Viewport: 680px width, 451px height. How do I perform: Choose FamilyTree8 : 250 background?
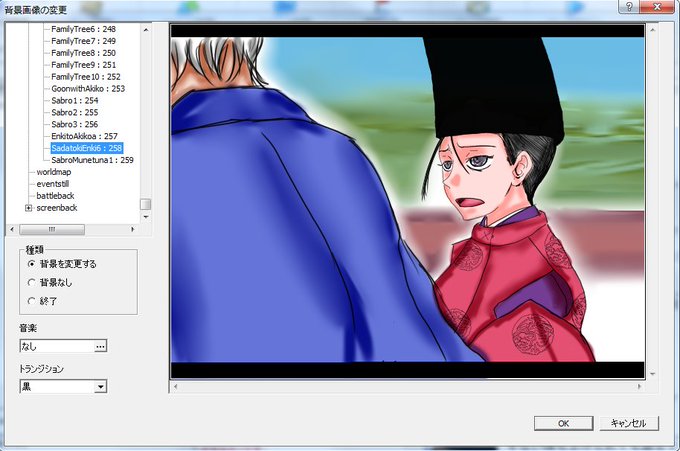[83, 53]
